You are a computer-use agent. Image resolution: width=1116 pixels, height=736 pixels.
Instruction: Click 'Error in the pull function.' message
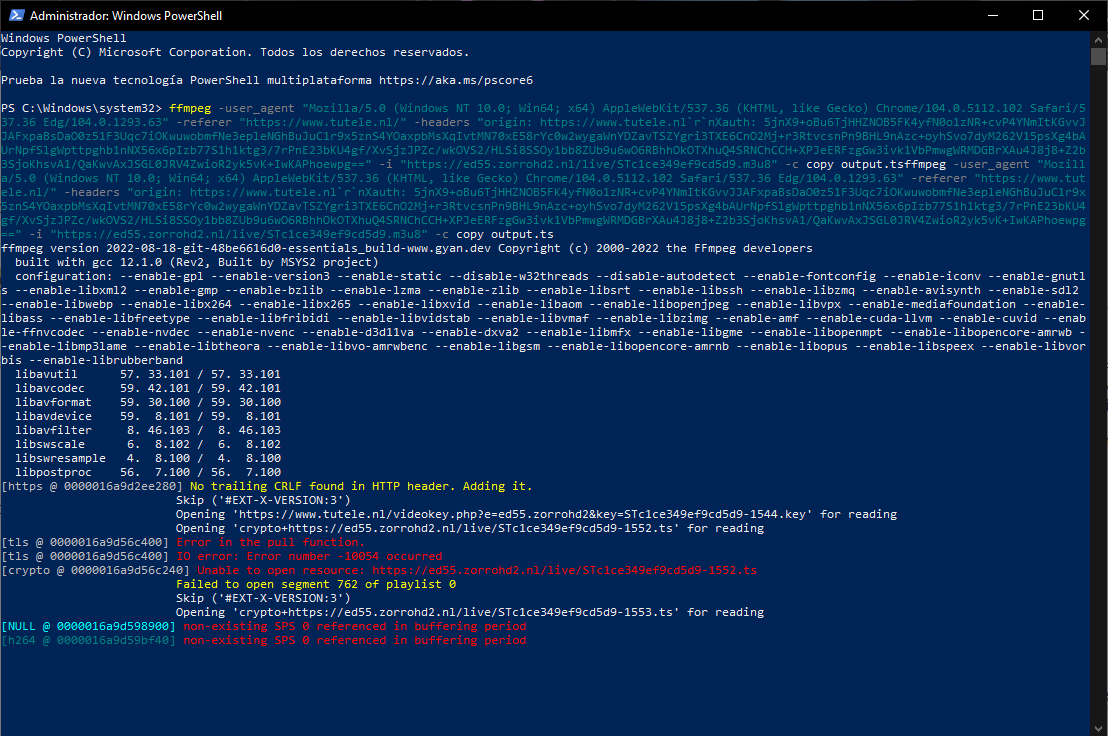(x=270, y=542)
